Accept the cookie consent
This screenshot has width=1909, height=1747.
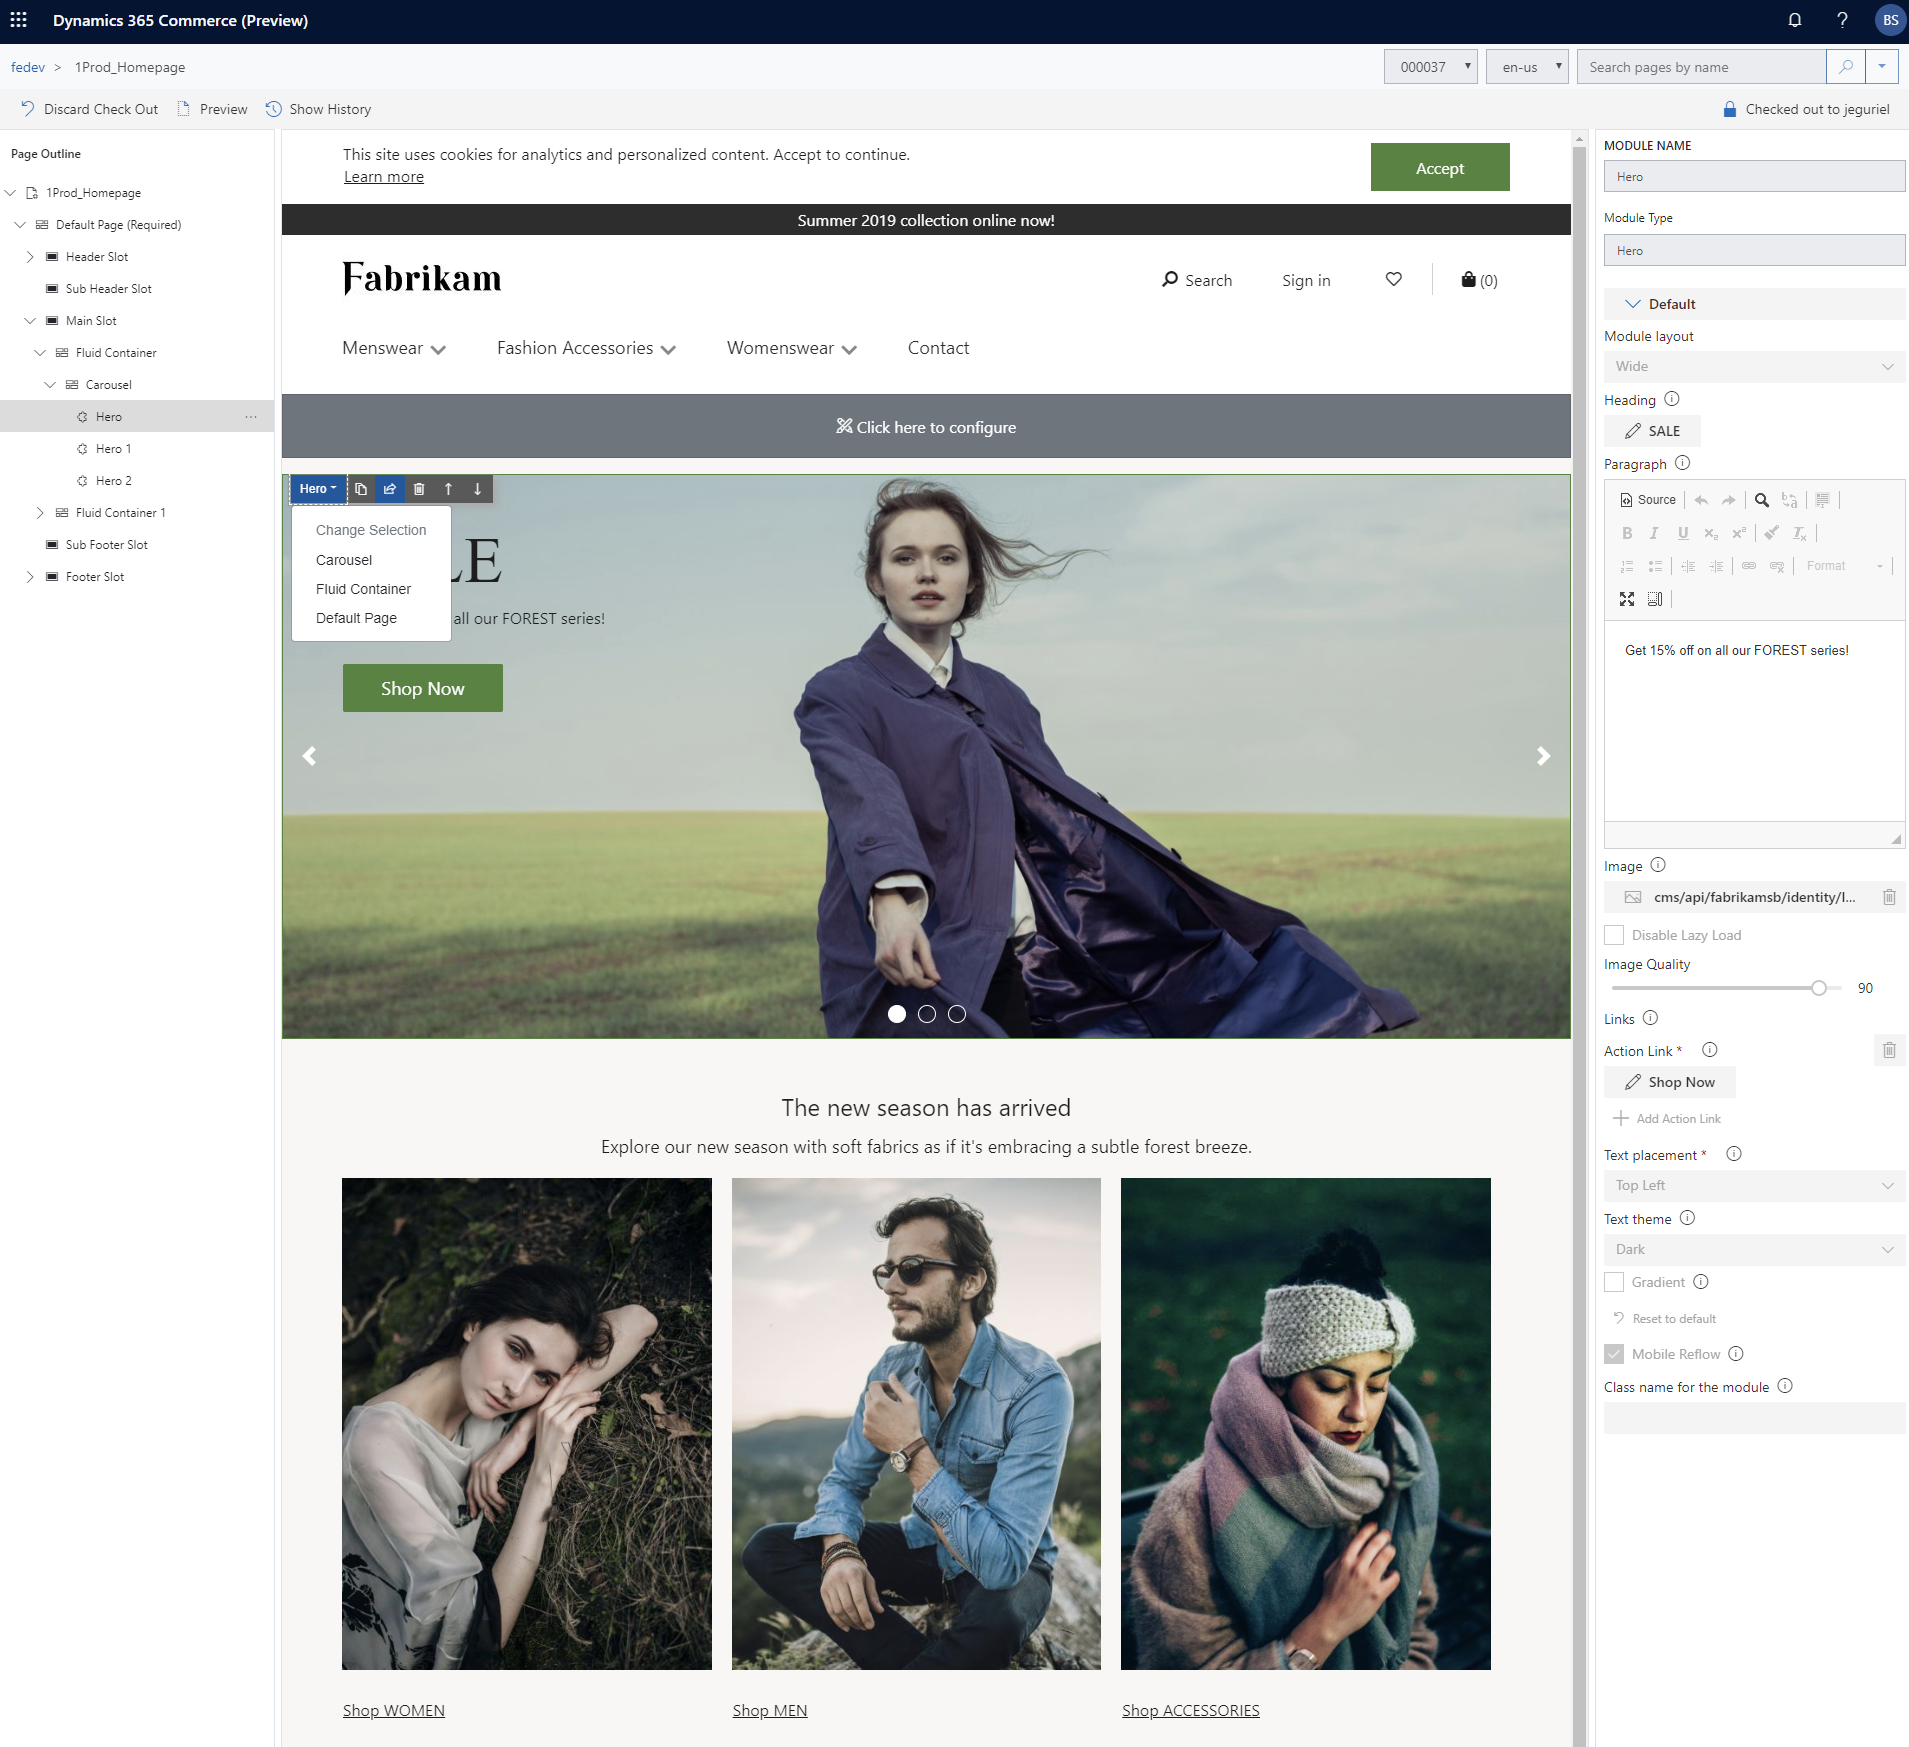1440,167
